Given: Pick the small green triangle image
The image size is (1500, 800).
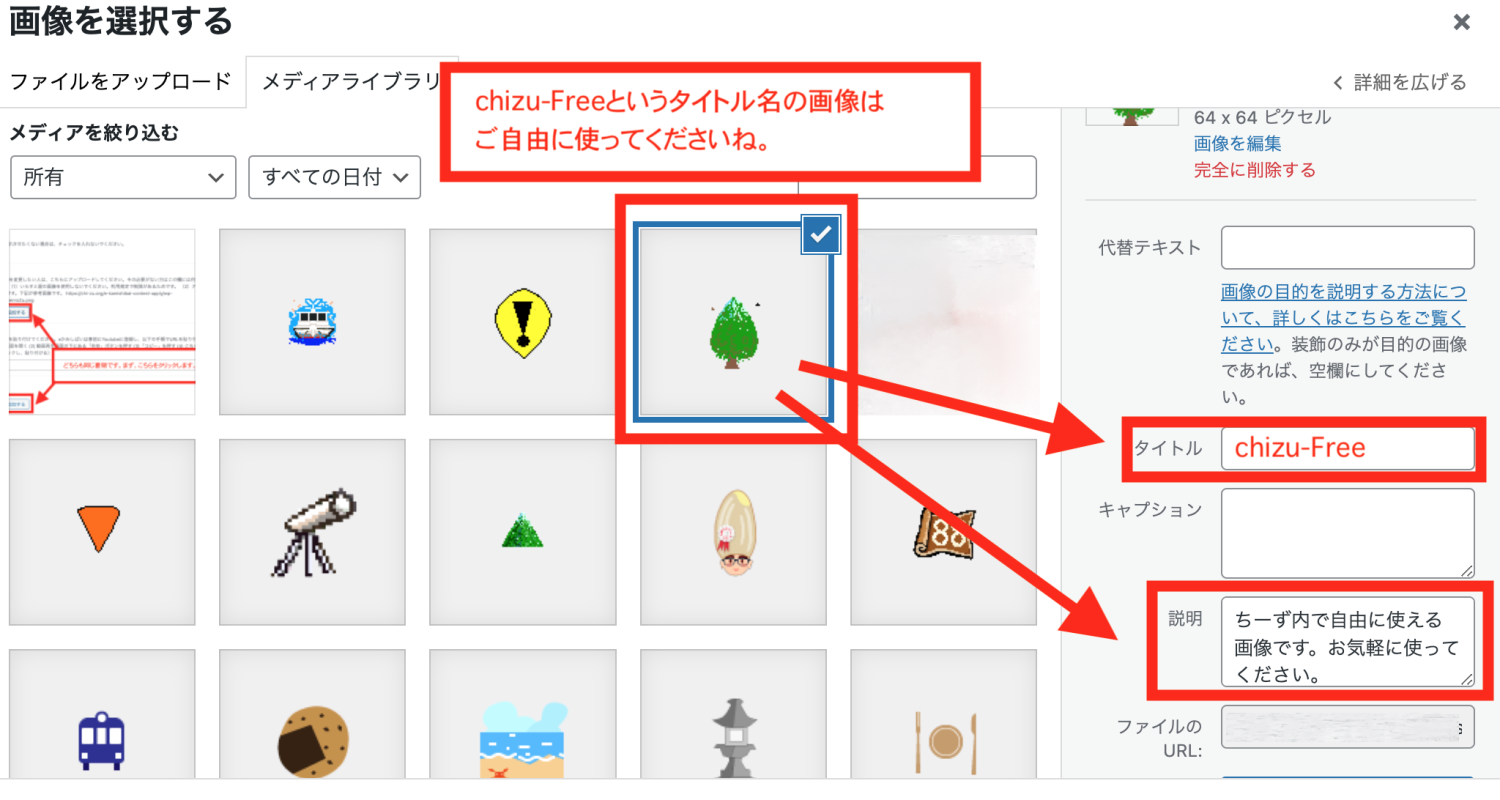Looking at the screenshot, I should click(x=523, y=532).
